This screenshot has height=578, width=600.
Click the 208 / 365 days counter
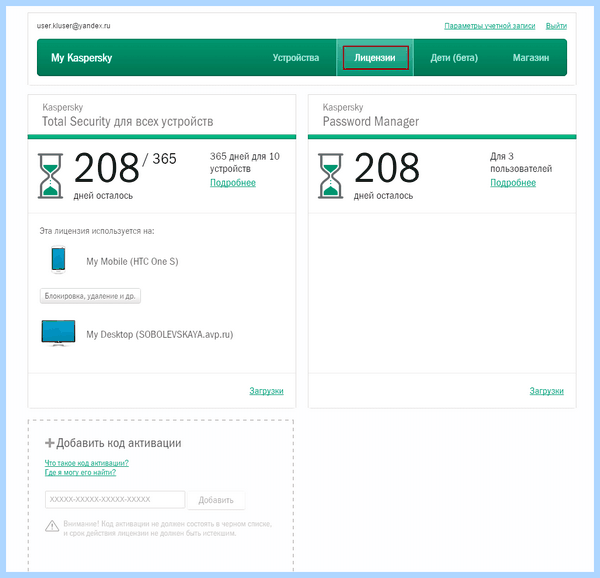pyautogui.click(x=125, y=167)
